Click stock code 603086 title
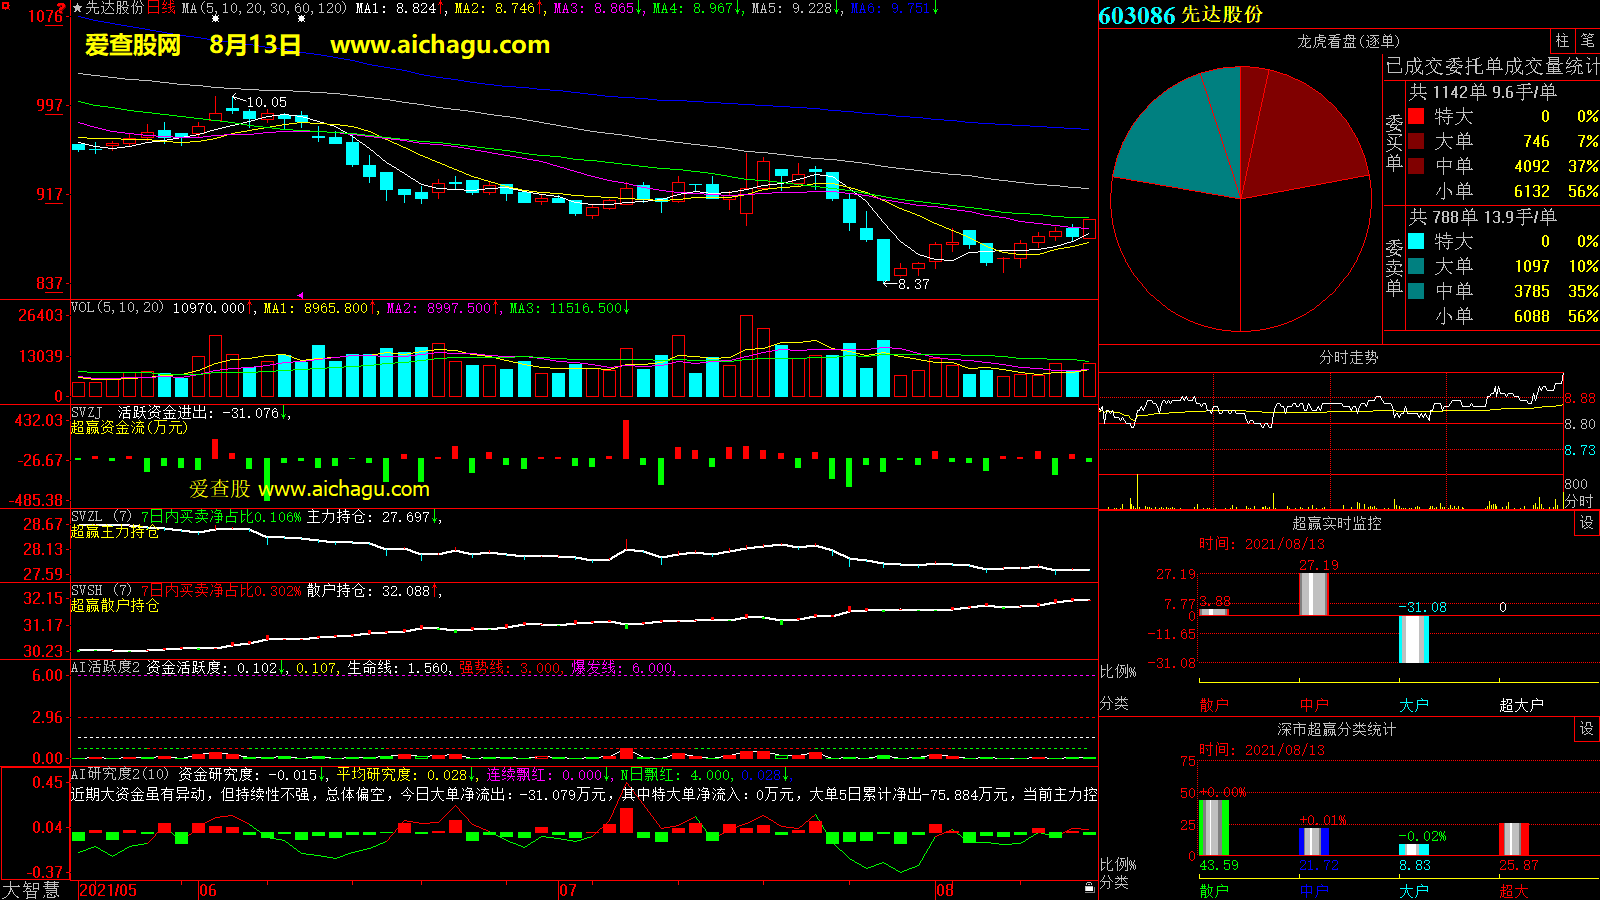Viewport: 1600px width, 900px height. tap(1137, 15)
